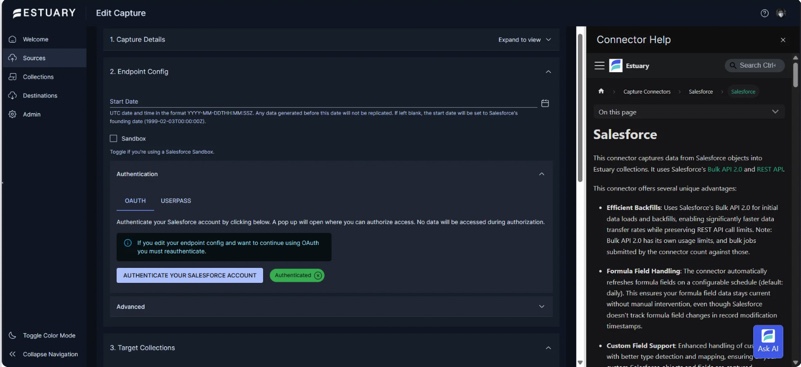Click the Authenticated status chip
Image resolution: width=801 pixels, height=367 pixels.
click(297, 276)
